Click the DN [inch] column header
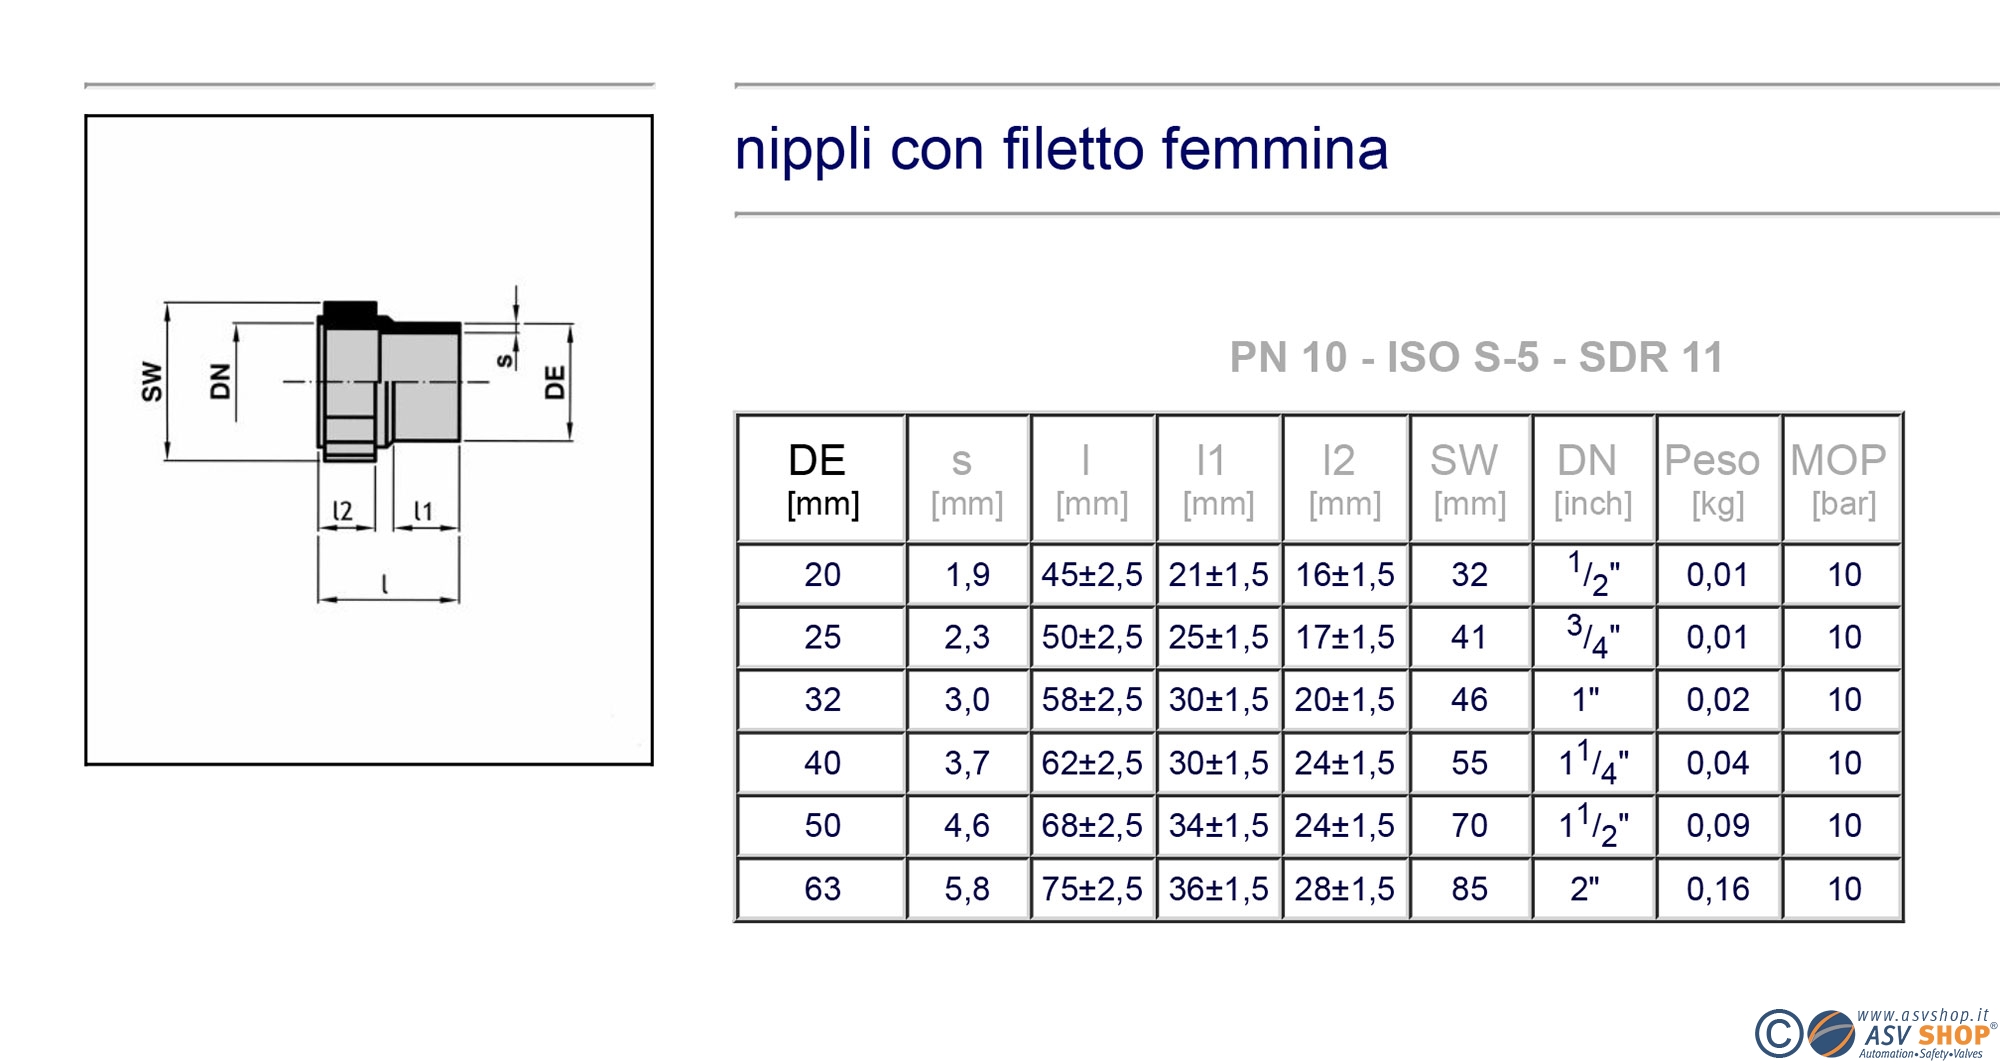Screen dimensions: 2000x1064 [x=1593, y=479]
